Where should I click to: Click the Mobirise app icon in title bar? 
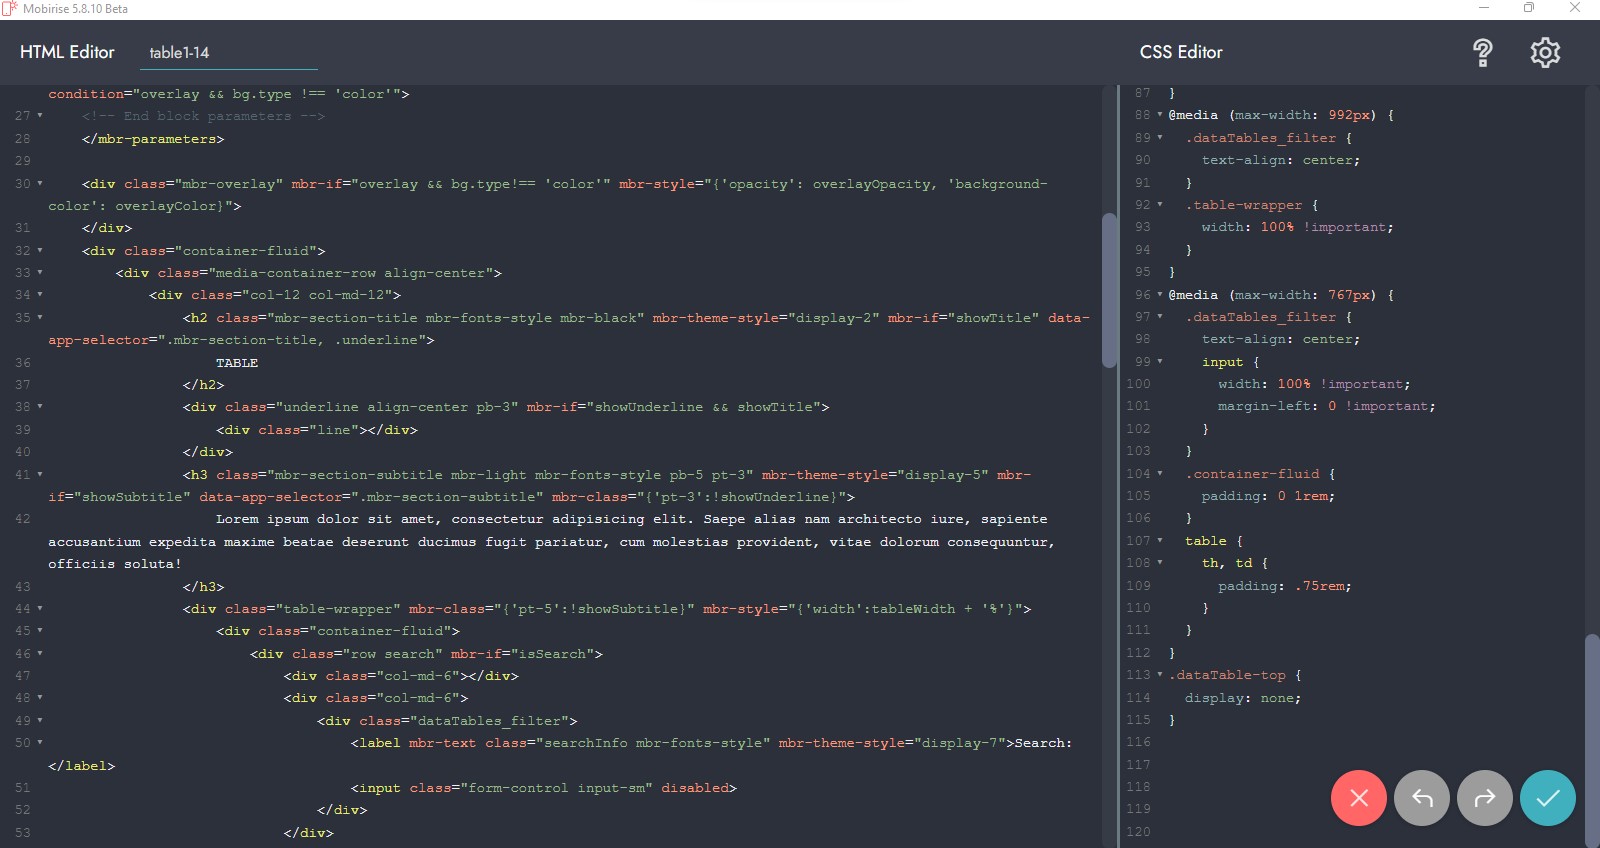pos(10,9)
